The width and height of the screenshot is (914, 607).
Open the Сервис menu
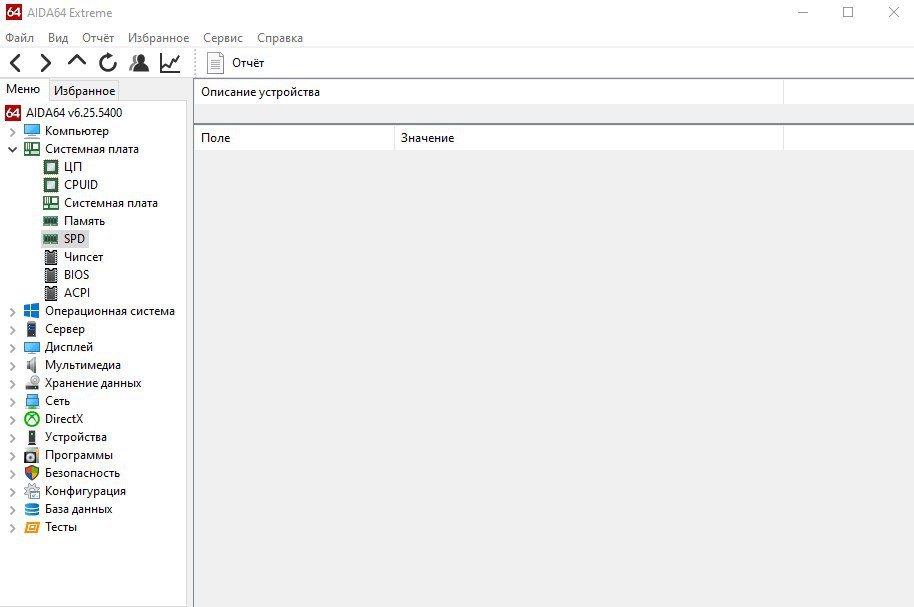tap(223, 38)
